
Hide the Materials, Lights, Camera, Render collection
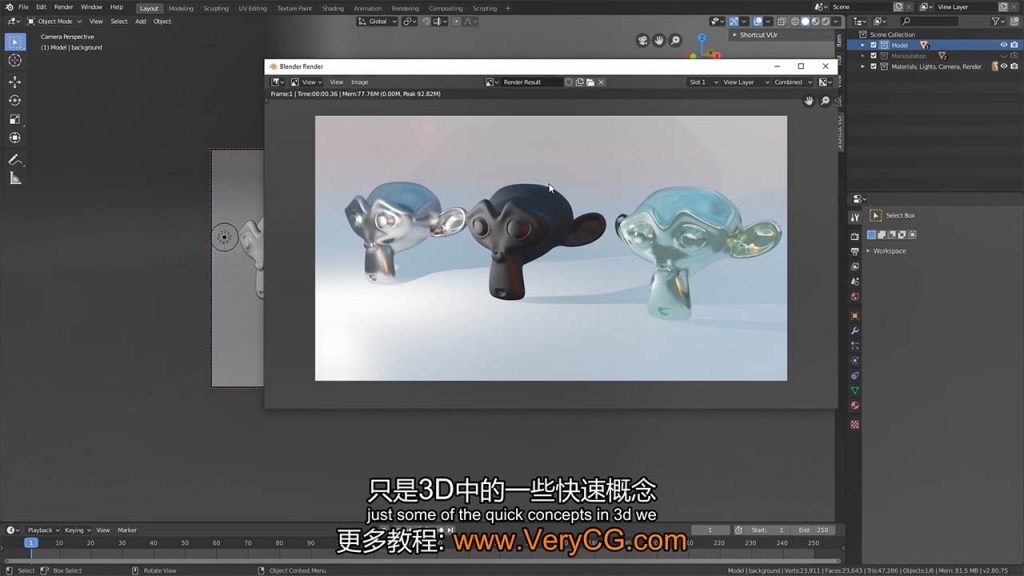[1004, 67]
